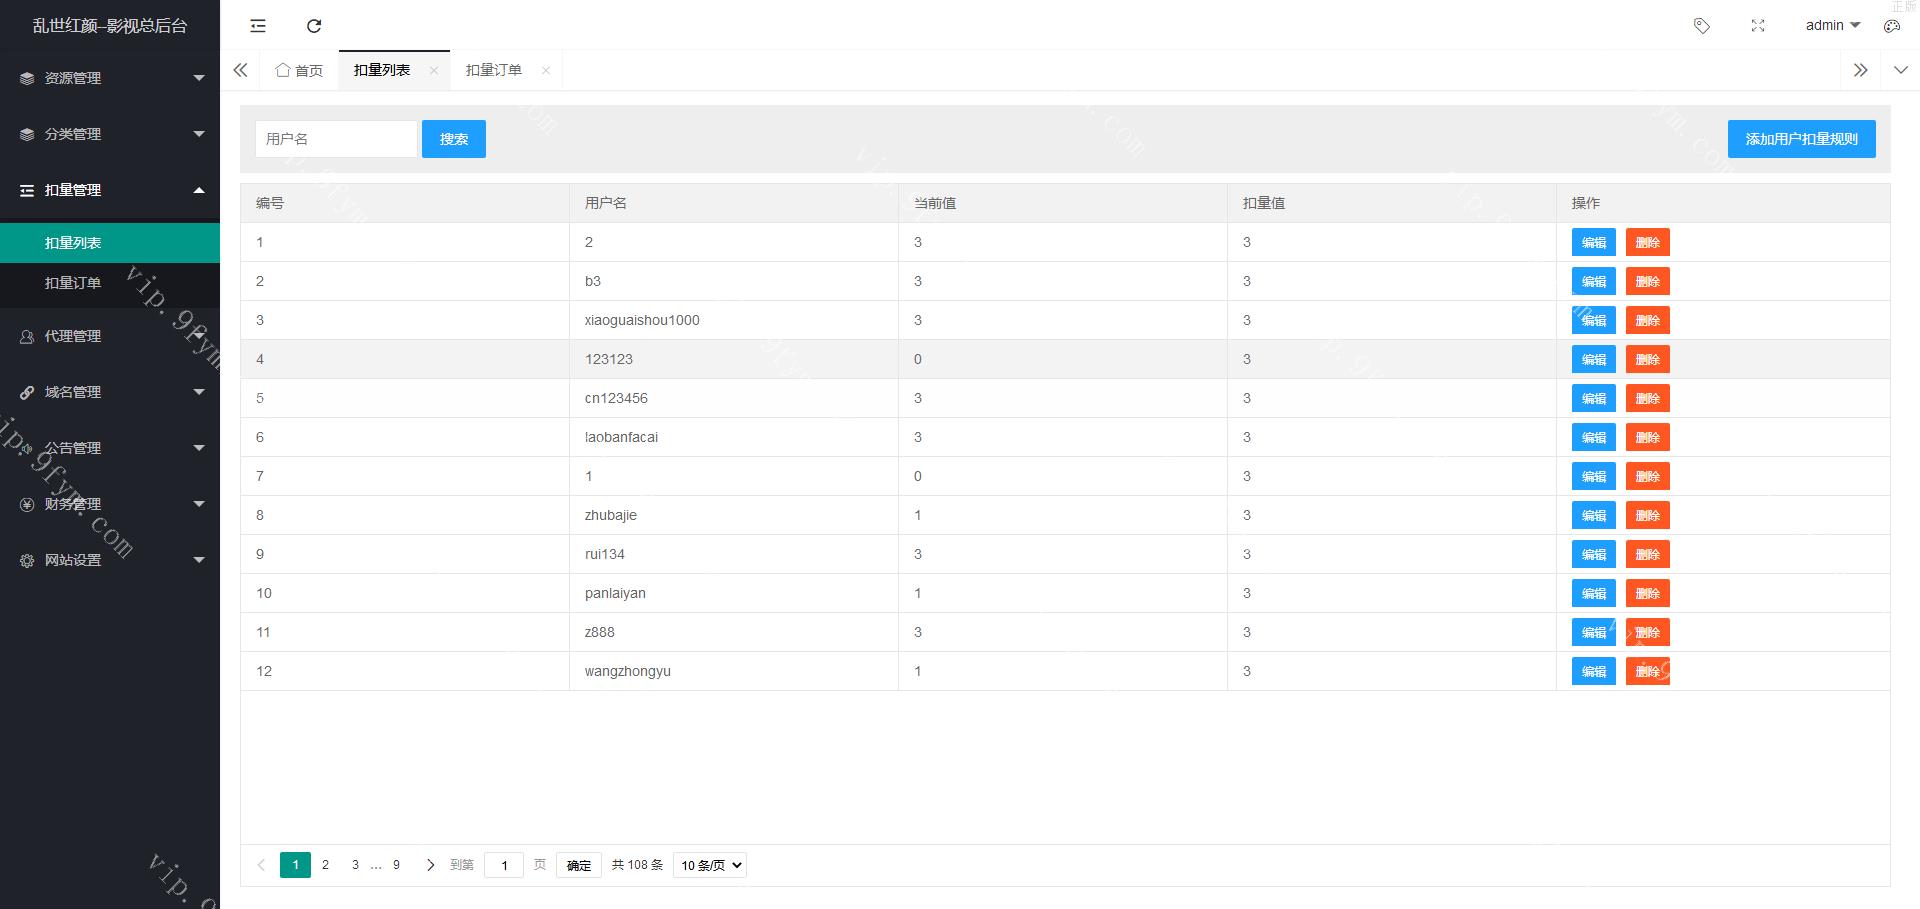
Task: Go to home tab with house icon
Action: tap(299, 70)
